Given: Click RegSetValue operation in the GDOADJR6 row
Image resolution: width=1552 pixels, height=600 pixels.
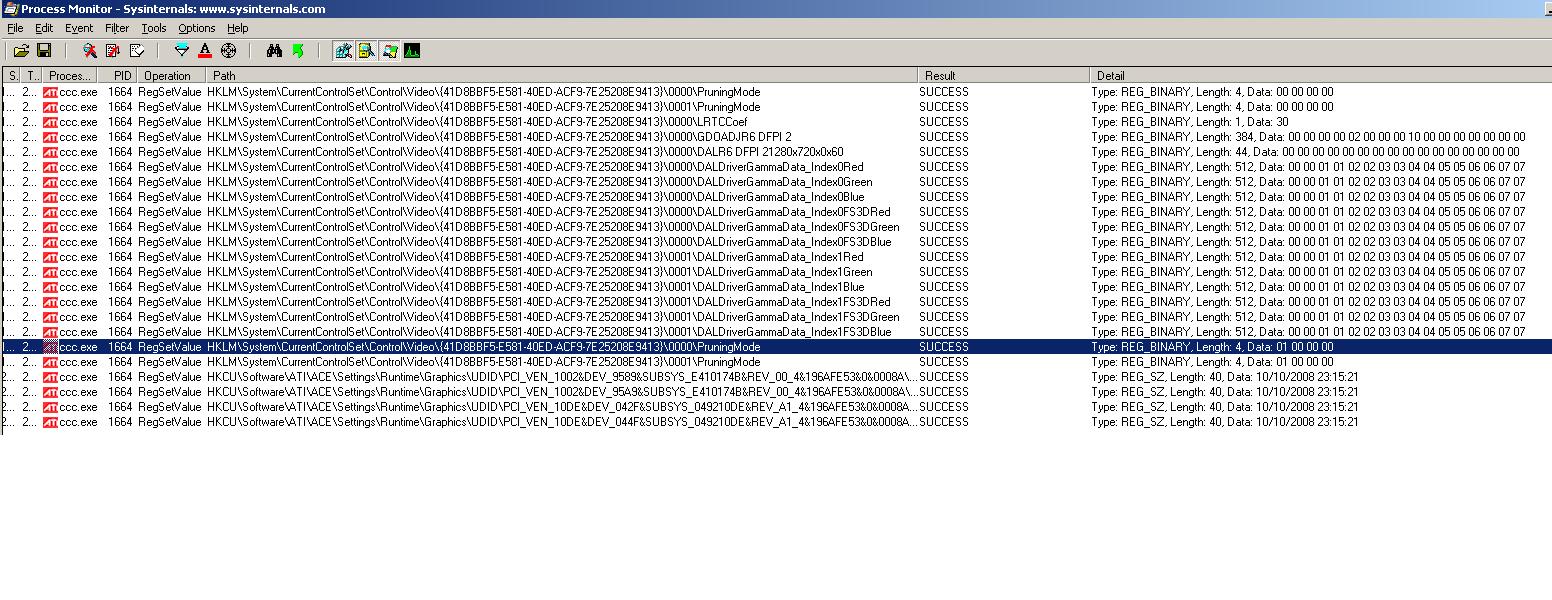Looking at the screenshot, I should click(169, 137).
